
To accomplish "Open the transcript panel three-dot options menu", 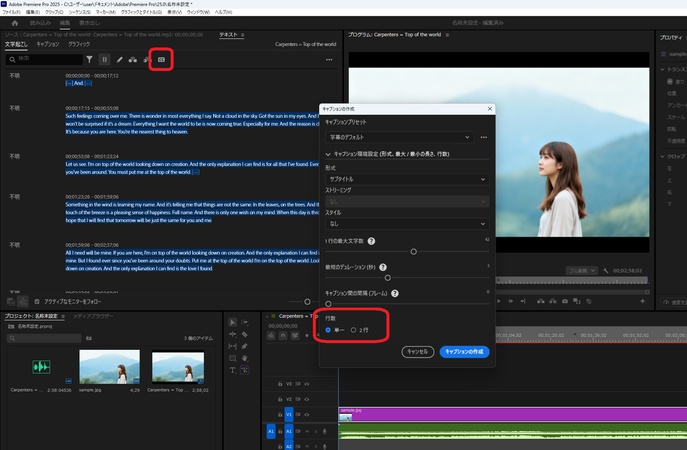I will click(x=328, y=60).
